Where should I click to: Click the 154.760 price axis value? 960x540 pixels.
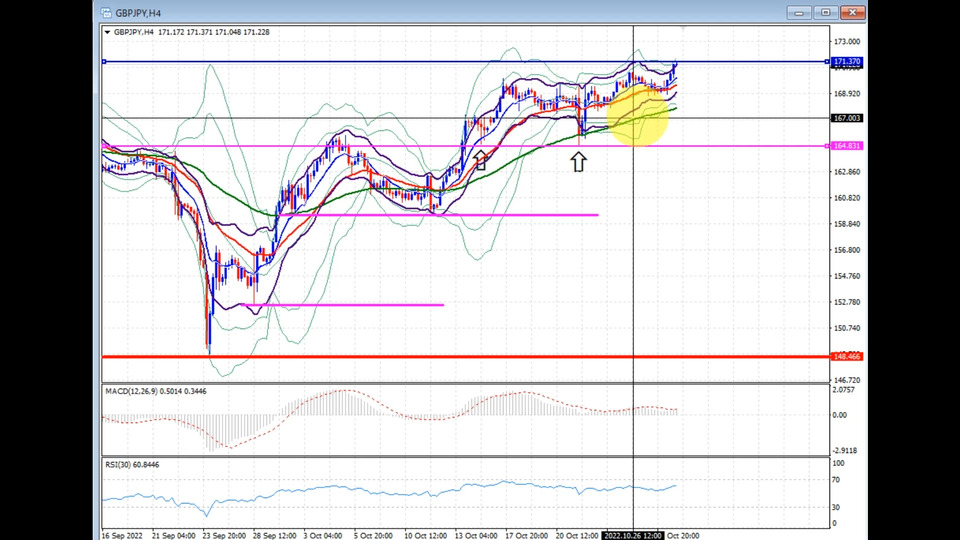[847, 276]
